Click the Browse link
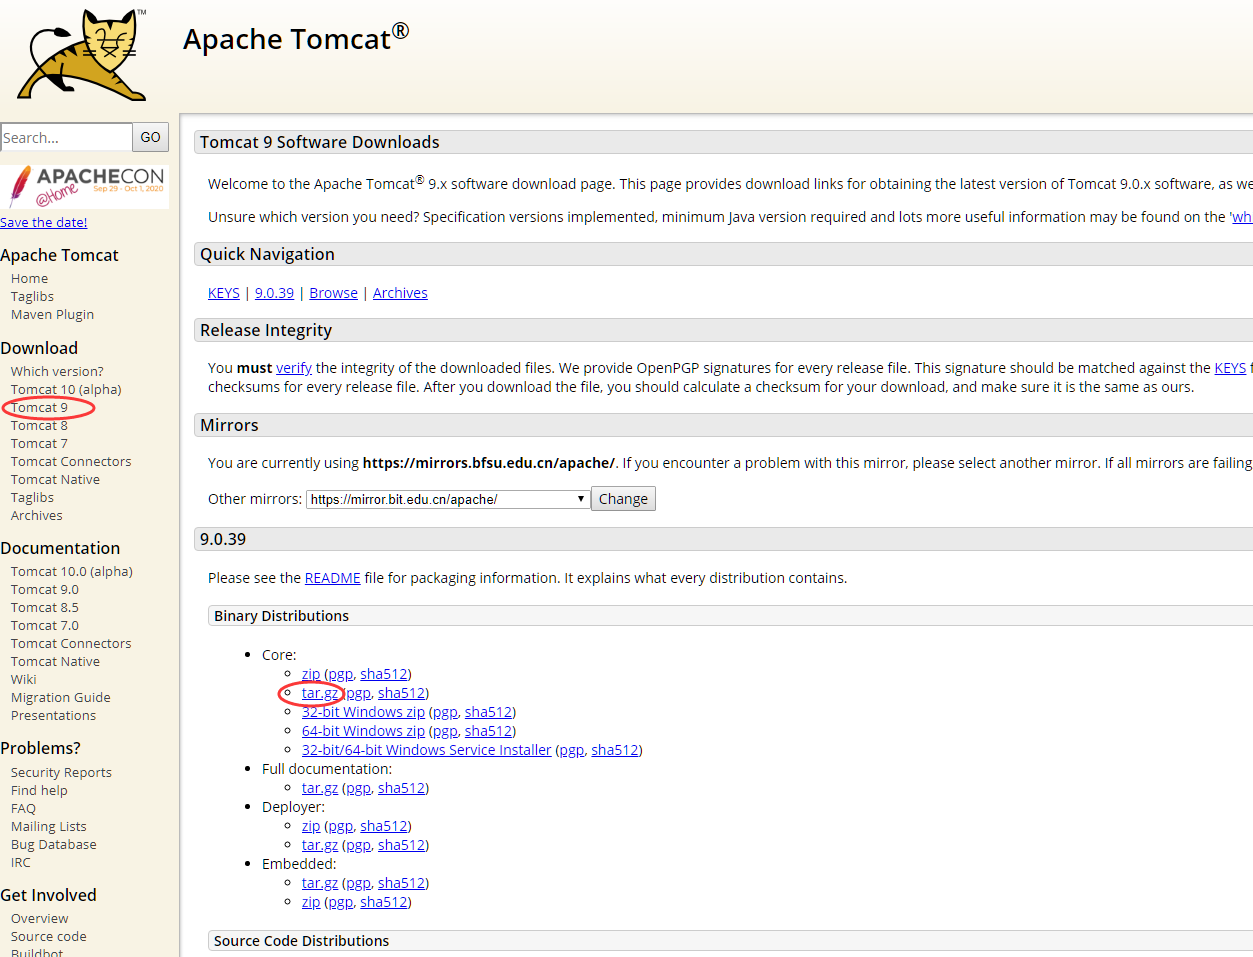The image size is (1253, 957). 333,293
